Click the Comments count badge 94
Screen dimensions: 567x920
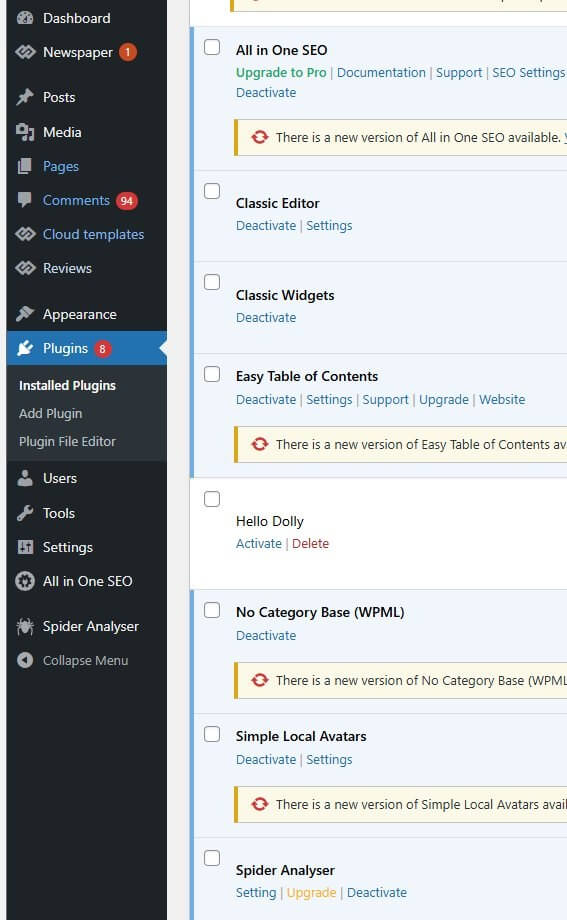click(x=127, y=201)
